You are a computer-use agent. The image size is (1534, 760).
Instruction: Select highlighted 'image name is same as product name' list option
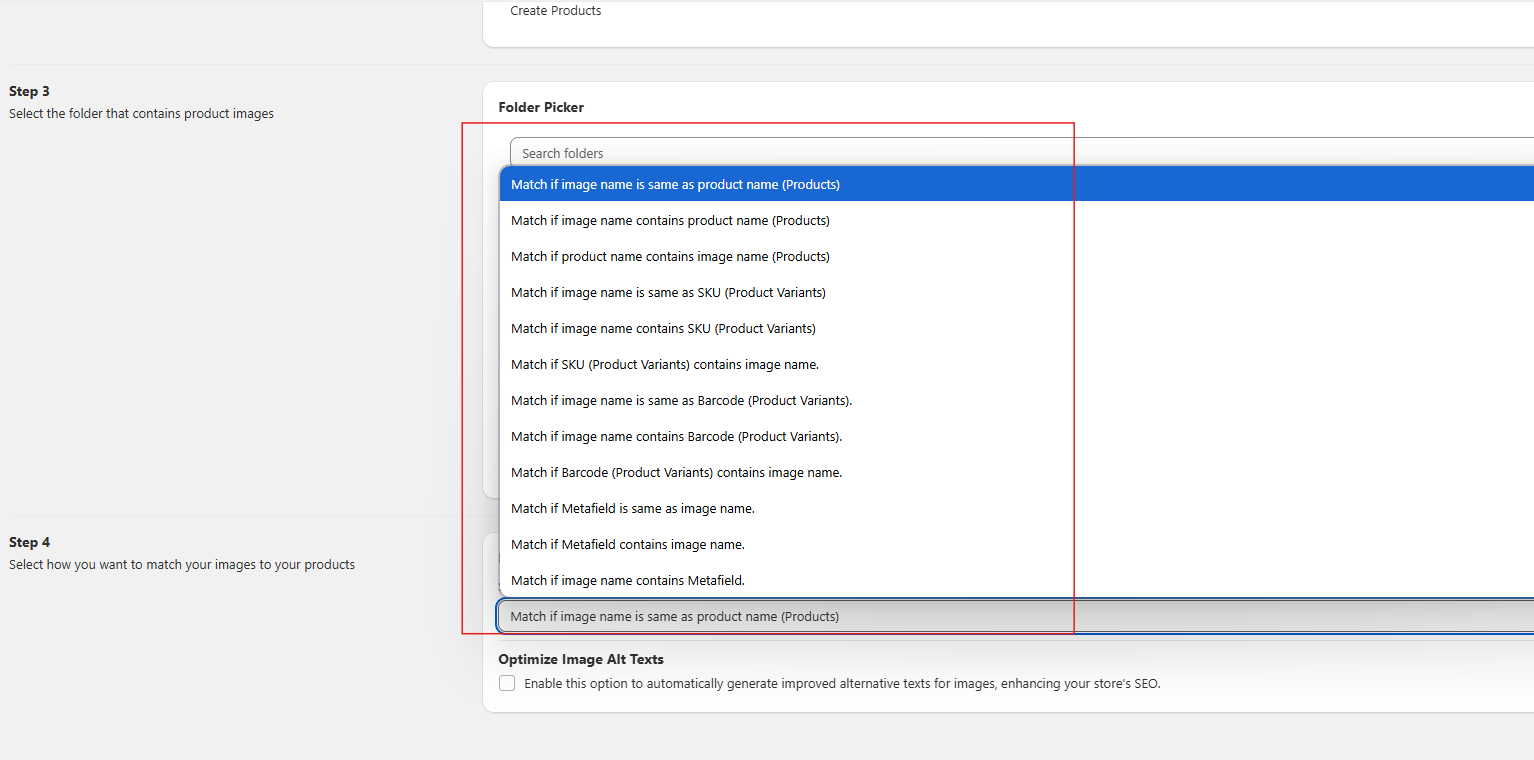click(x=675, y=184)
